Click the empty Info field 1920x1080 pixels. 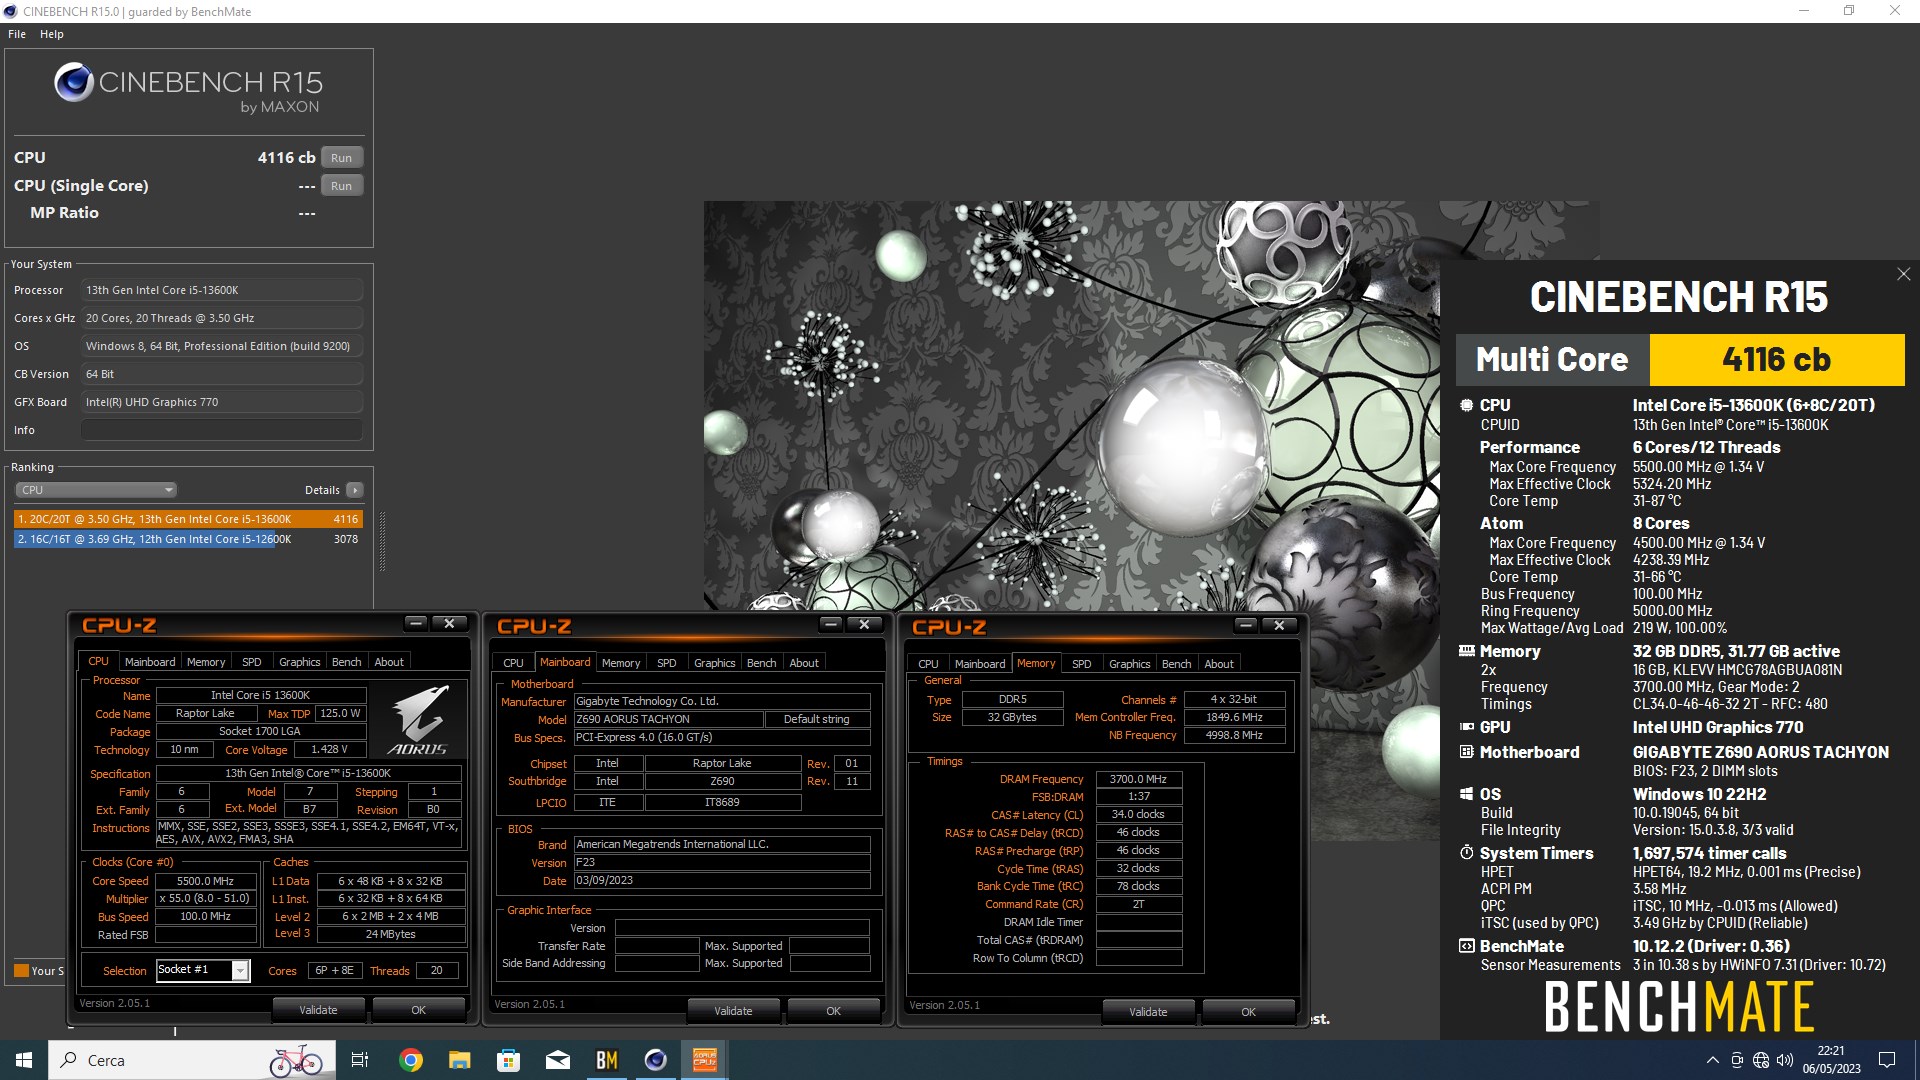(222, 430)
